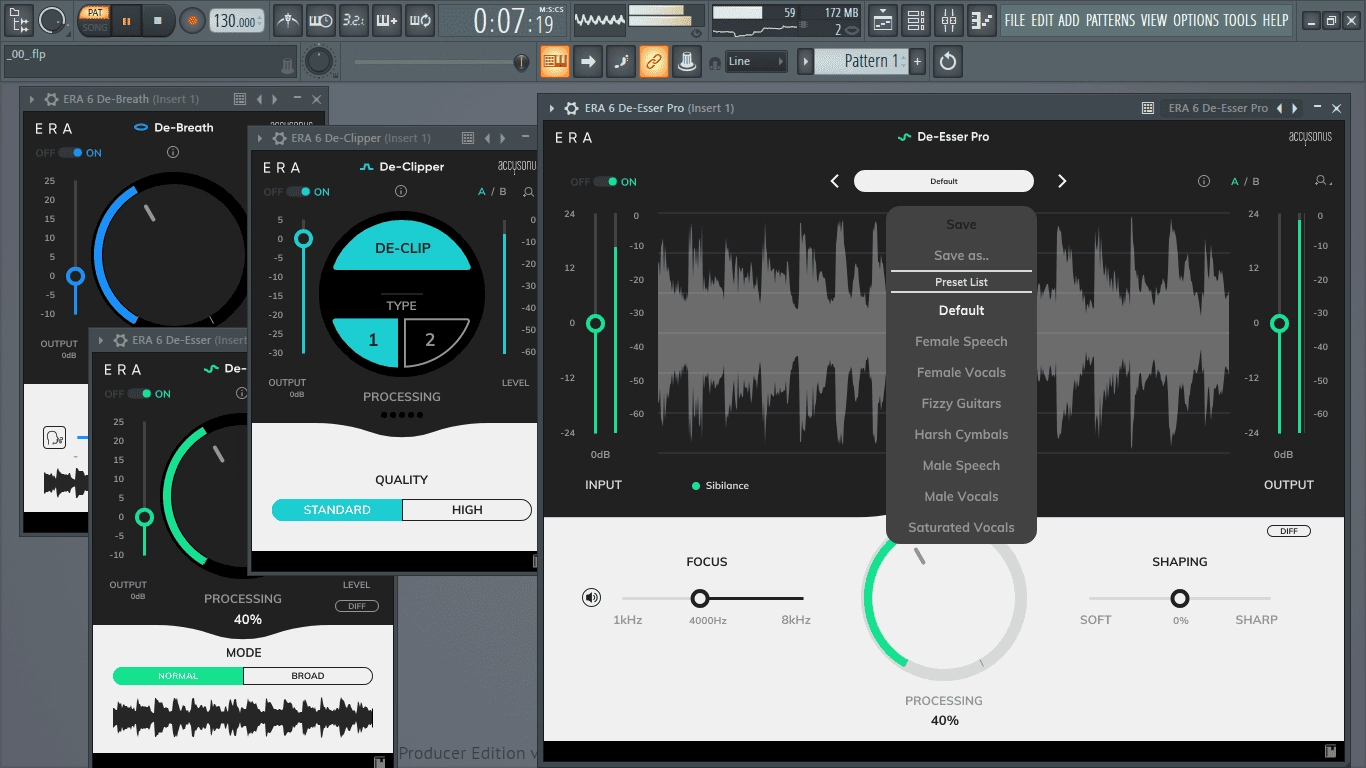Viewport: 1366px width, 768px height.
Task: Open the Pattern 1 selector
Action: [862, 61]
